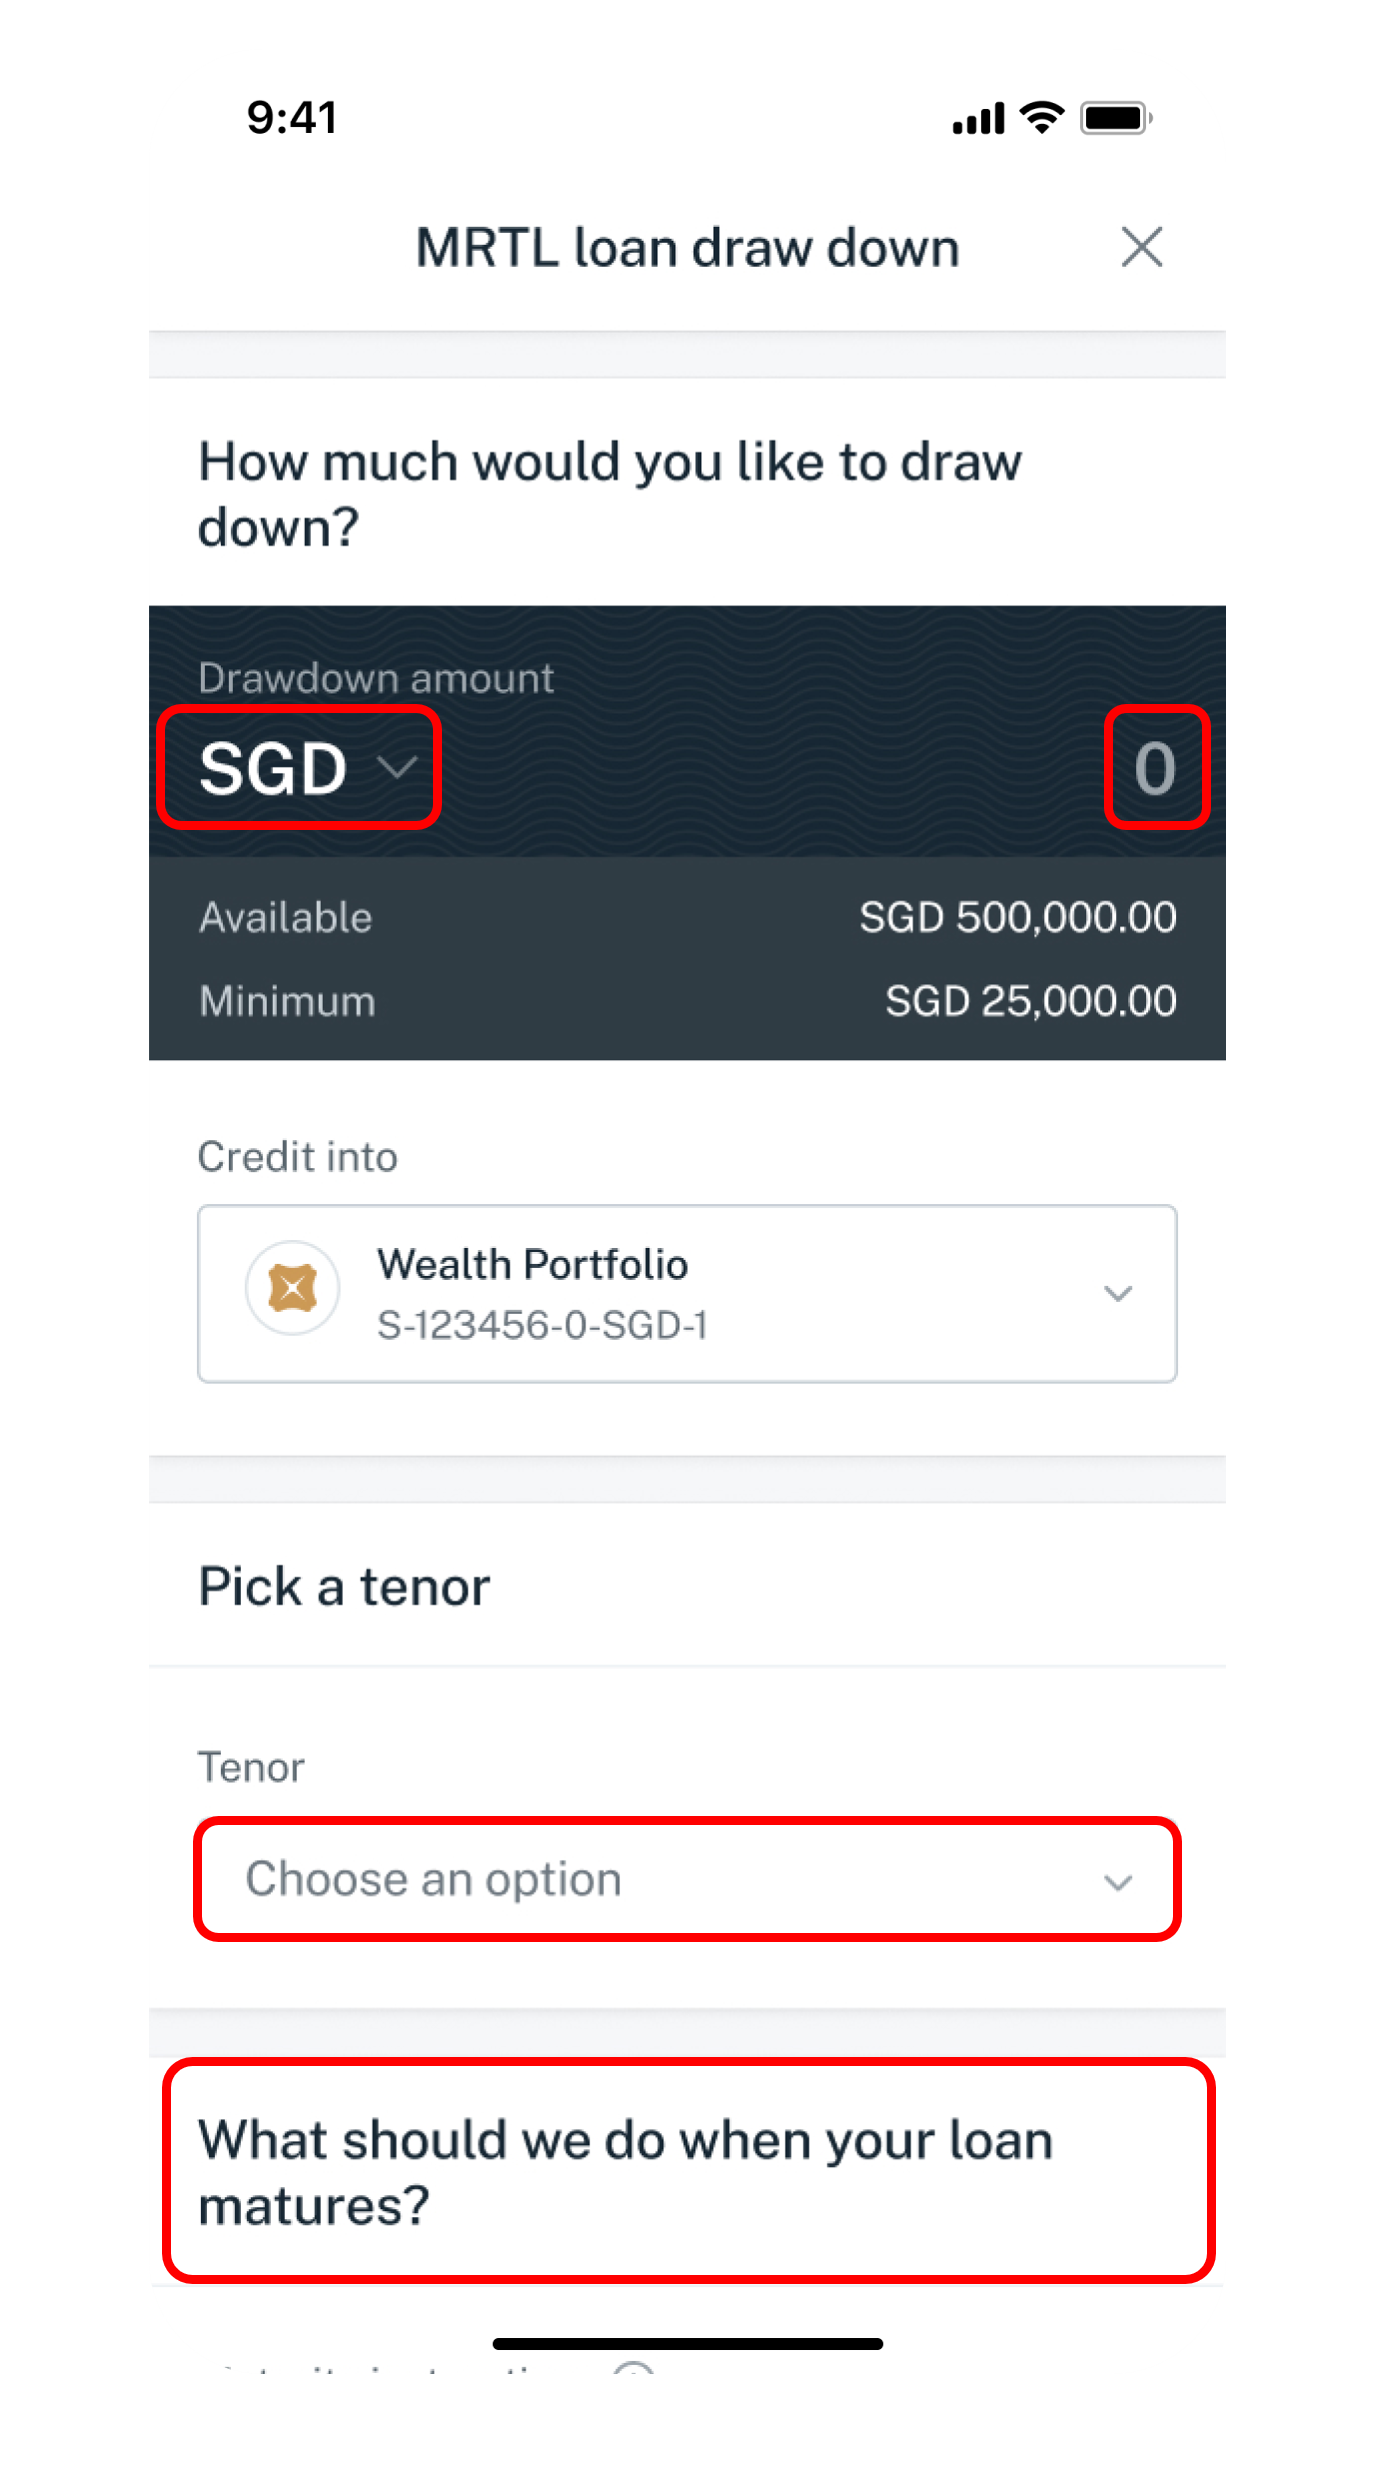Open the Tenor 'Choose an option' dropdown
Image resolution: width=1374 pixels, height=2475 pixels.
click(x=686, y=1880)
